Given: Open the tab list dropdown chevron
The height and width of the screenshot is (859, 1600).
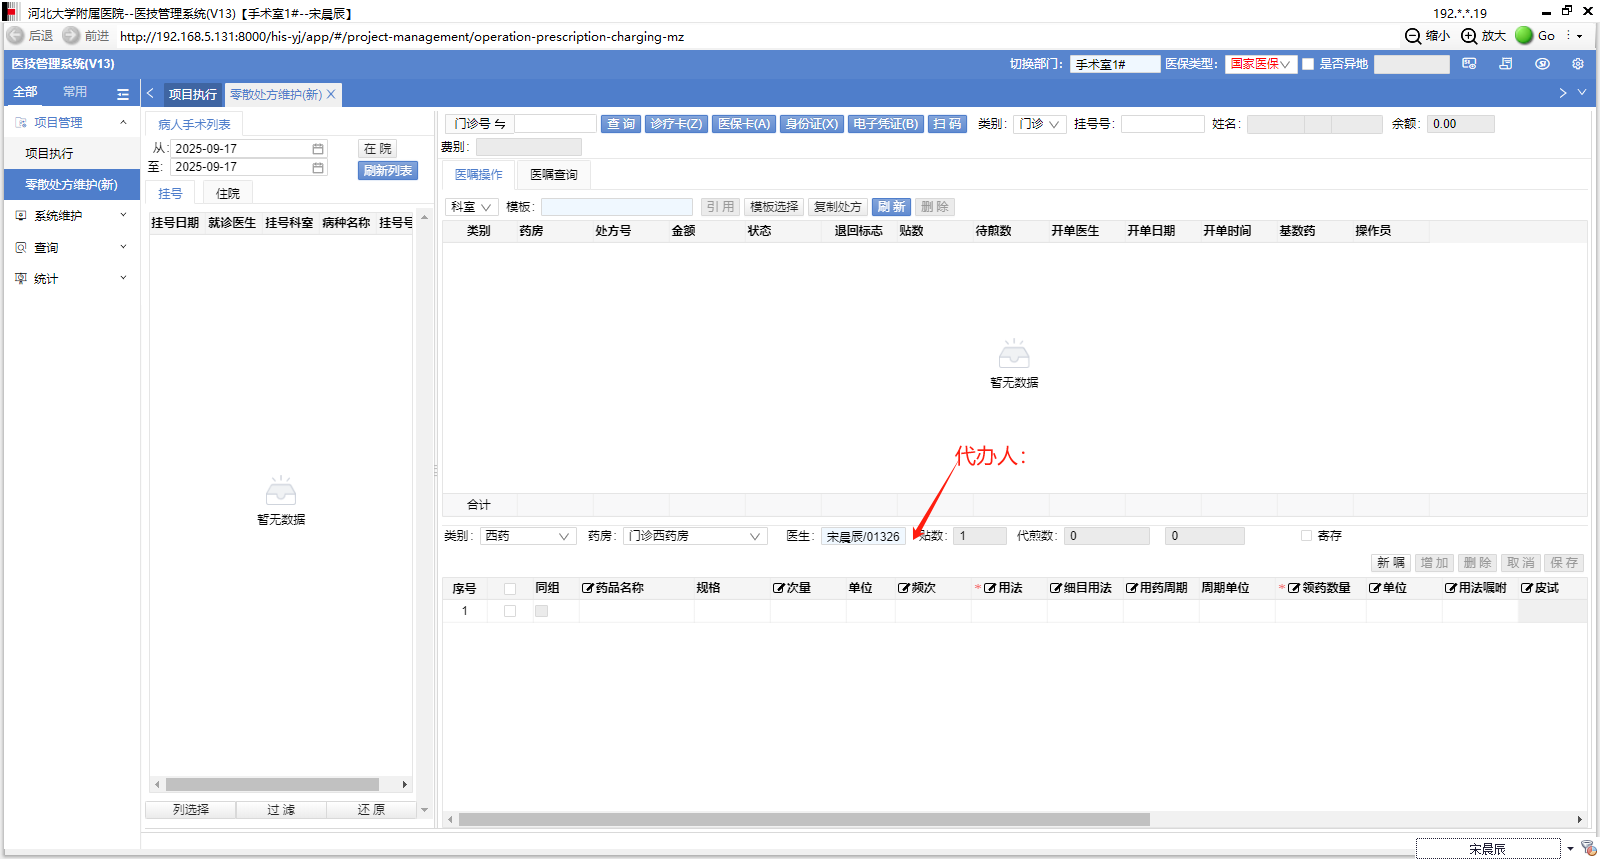Looking at the screenshot, I should pos(1582,93).
